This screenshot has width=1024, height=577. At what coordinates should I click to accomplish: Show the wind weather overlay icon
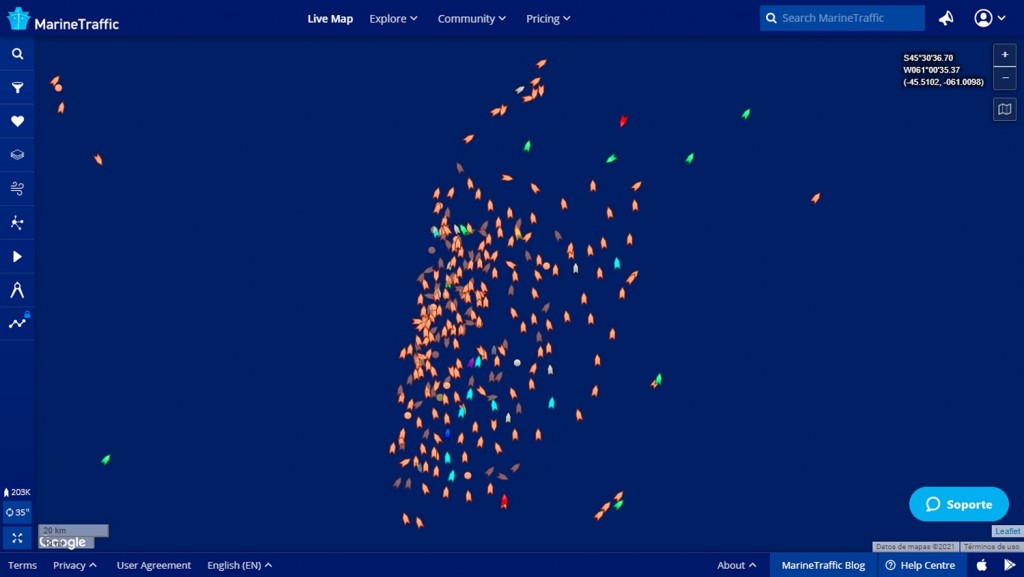point(17,188)
